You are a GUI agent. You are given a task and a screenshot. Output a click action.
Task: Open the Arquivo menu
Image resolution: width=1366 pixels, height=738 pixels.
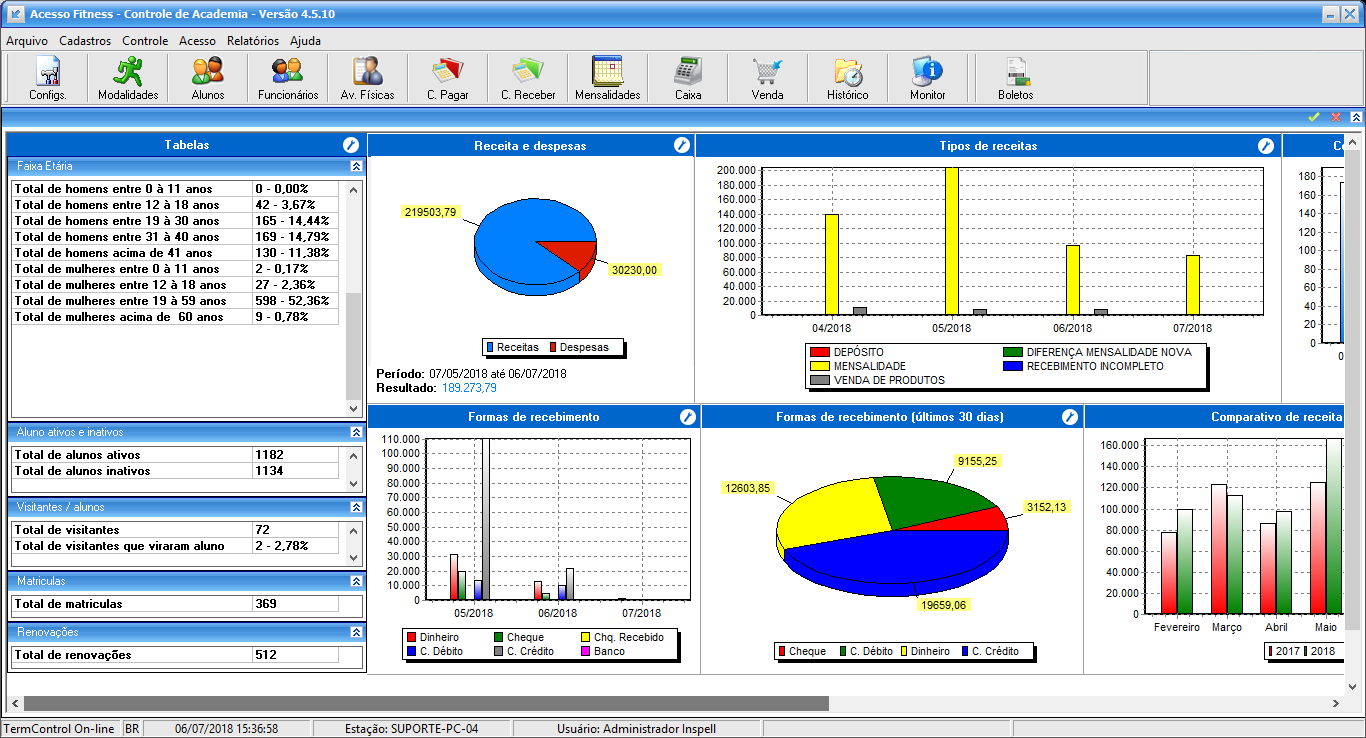[x=27, y=41]
